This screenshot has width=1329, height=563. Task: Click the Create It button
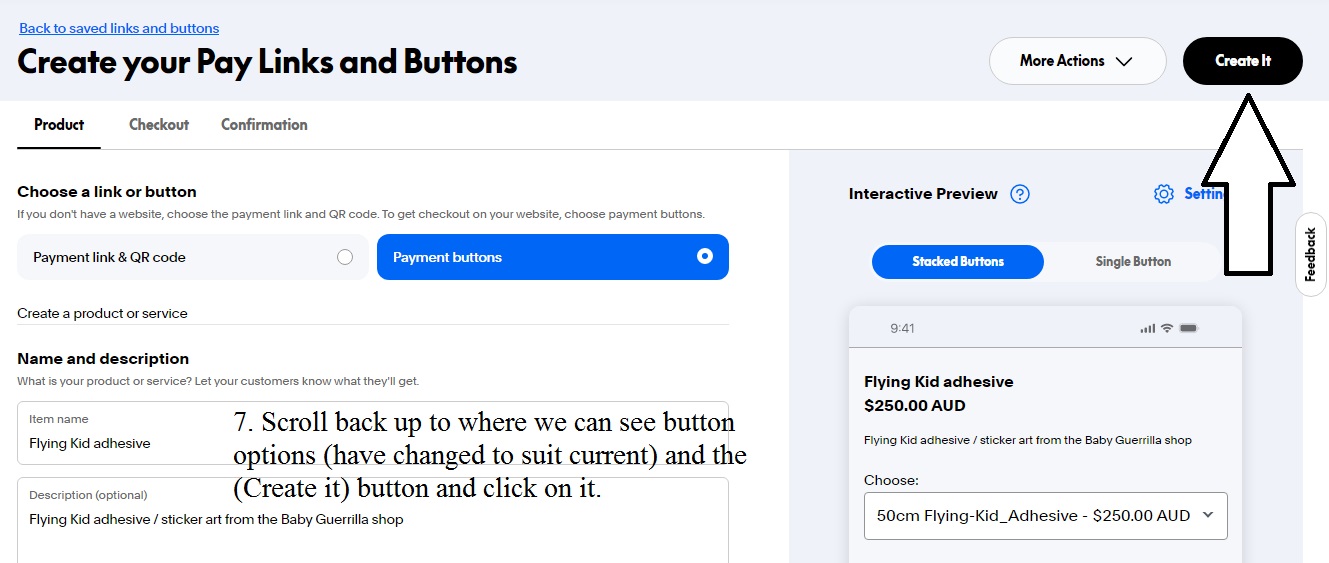click(1243, 61)
